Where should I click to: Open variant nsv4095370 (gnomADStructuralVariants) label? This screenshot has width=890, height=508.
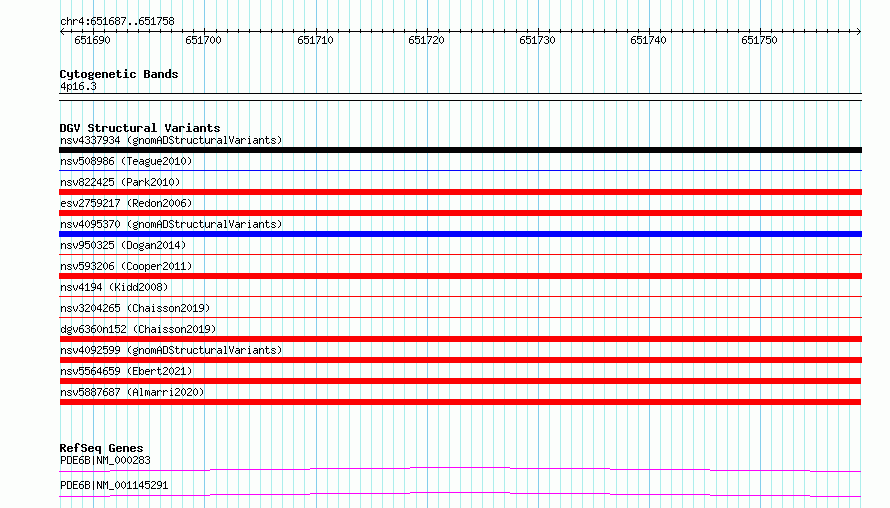[x=171, y=224]
